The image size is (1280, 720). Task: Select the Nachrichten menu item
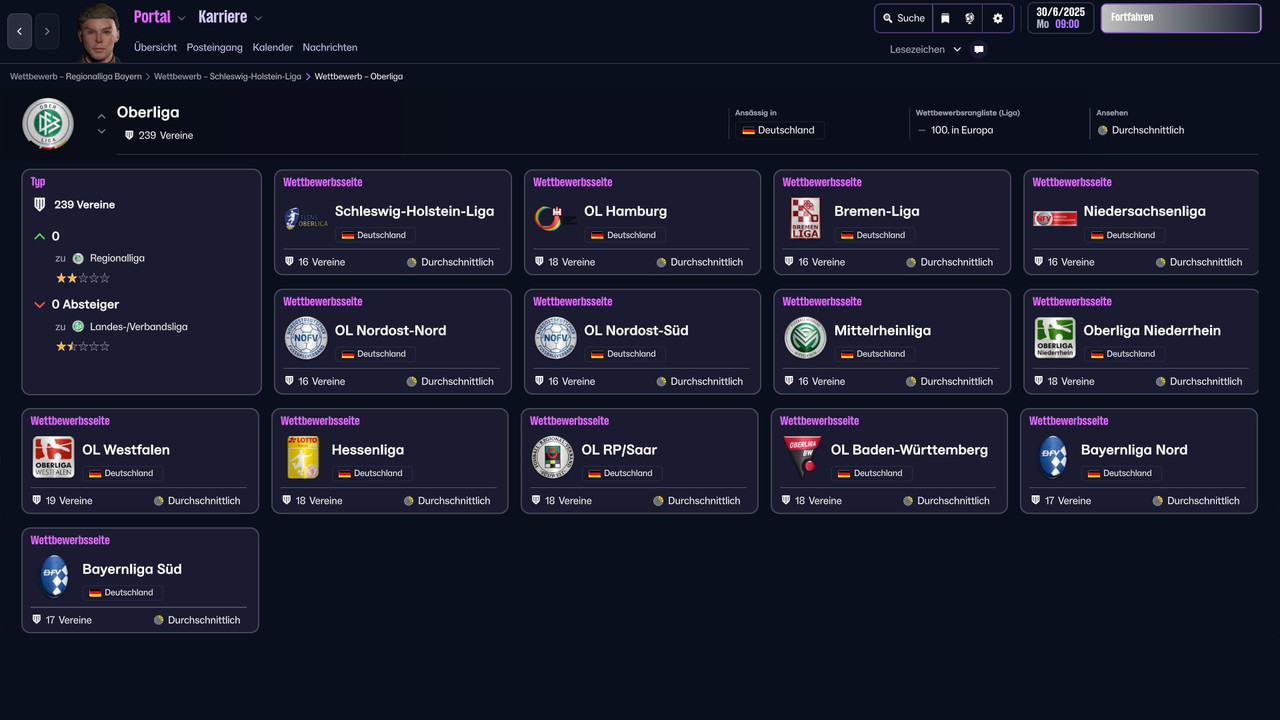[x=330, y=47]
